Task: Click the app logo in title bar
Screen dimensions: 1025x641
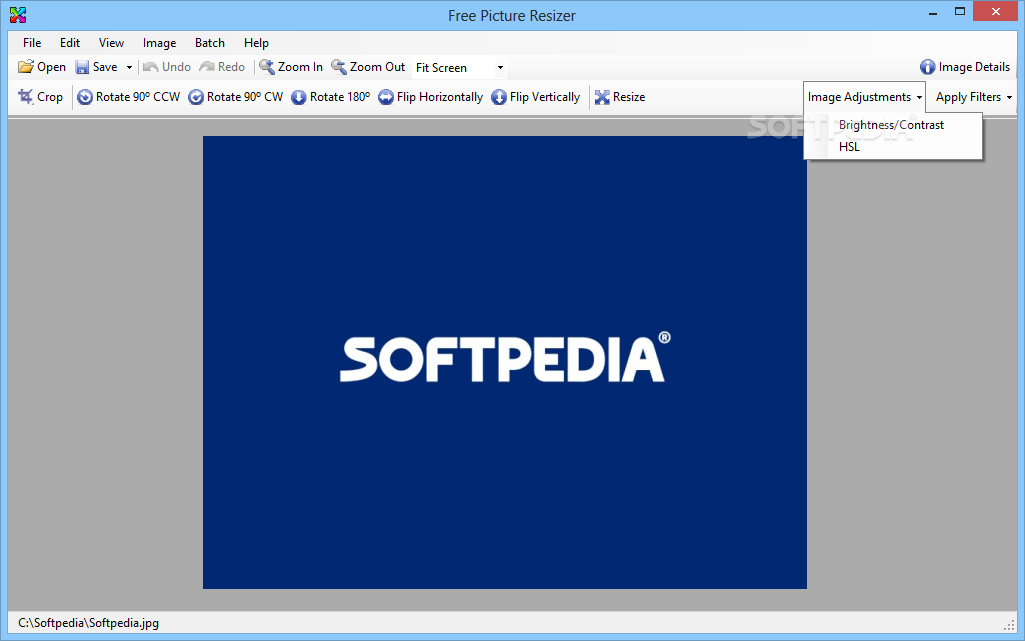Action: (x=18, y=15)
